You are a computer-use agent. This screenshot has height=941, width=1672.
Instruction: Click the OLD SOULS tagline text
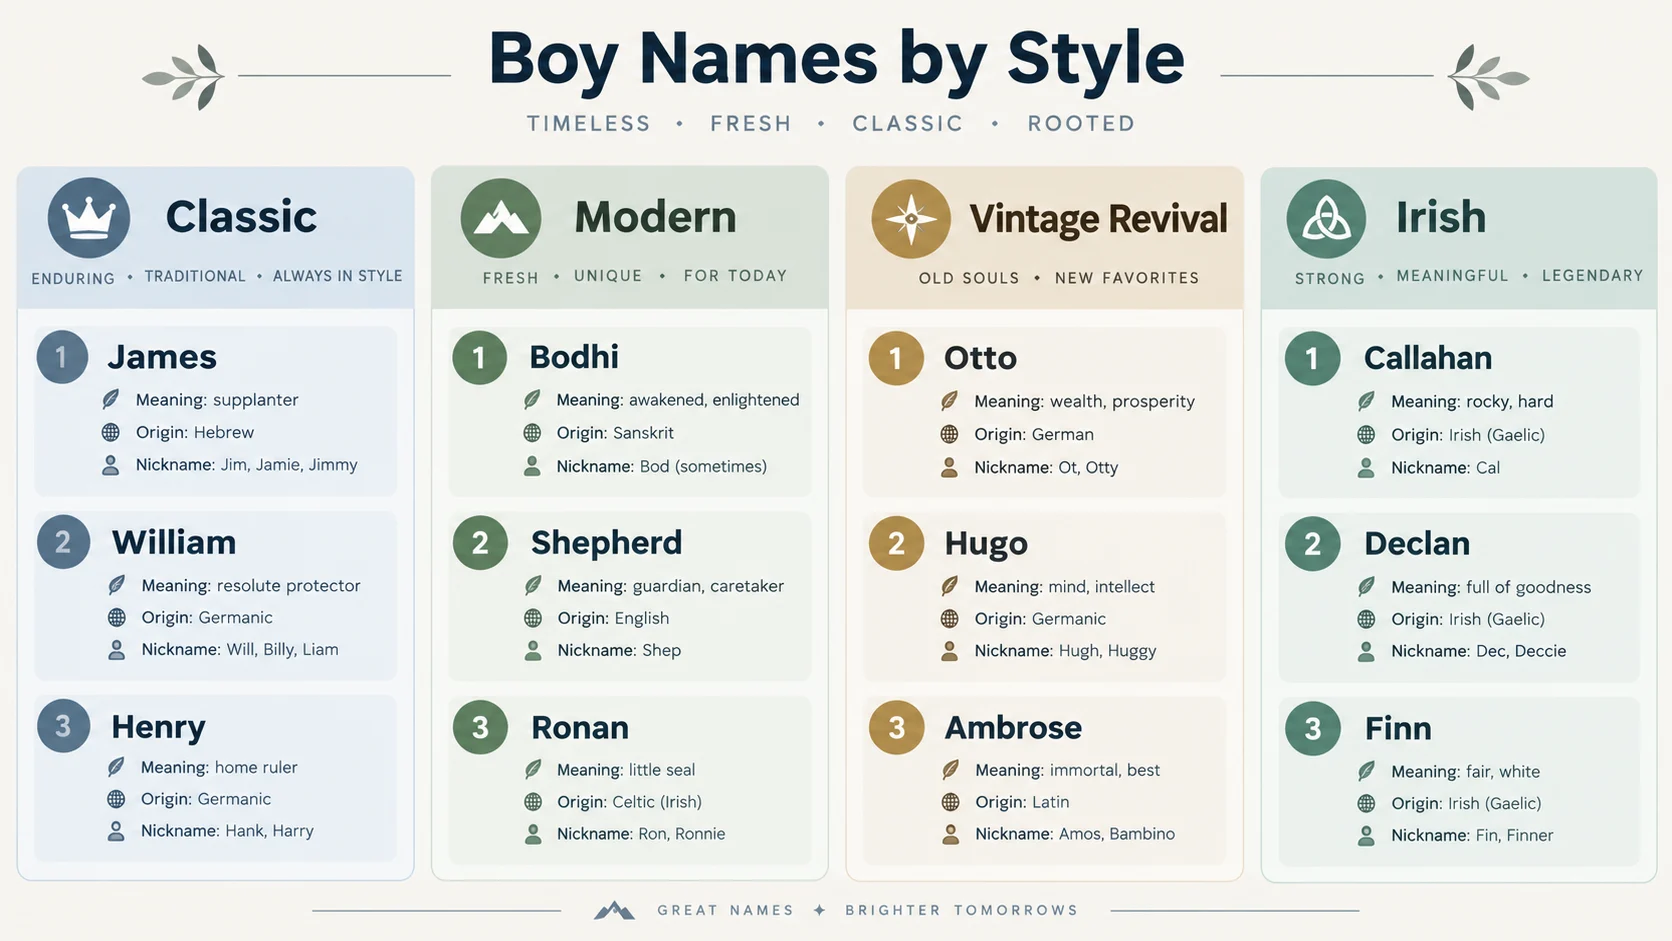click(969, 278)
